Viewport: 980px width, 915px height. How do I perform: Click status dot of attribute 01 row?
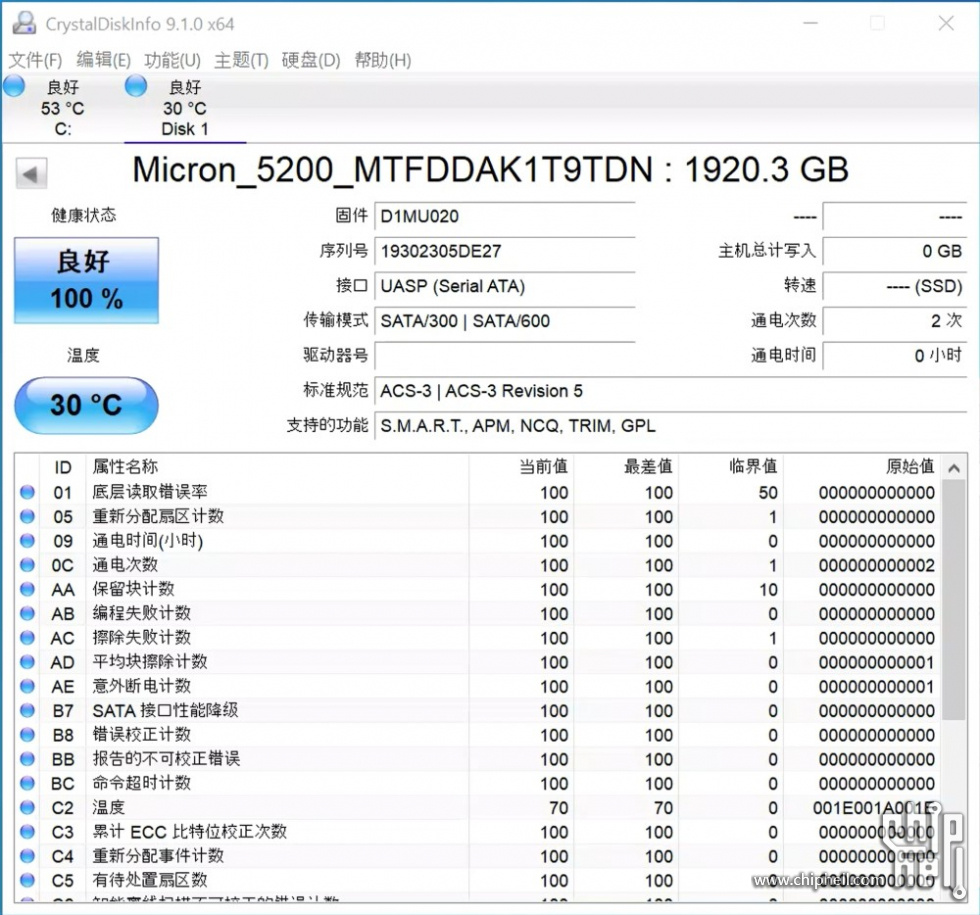(28, 492)
